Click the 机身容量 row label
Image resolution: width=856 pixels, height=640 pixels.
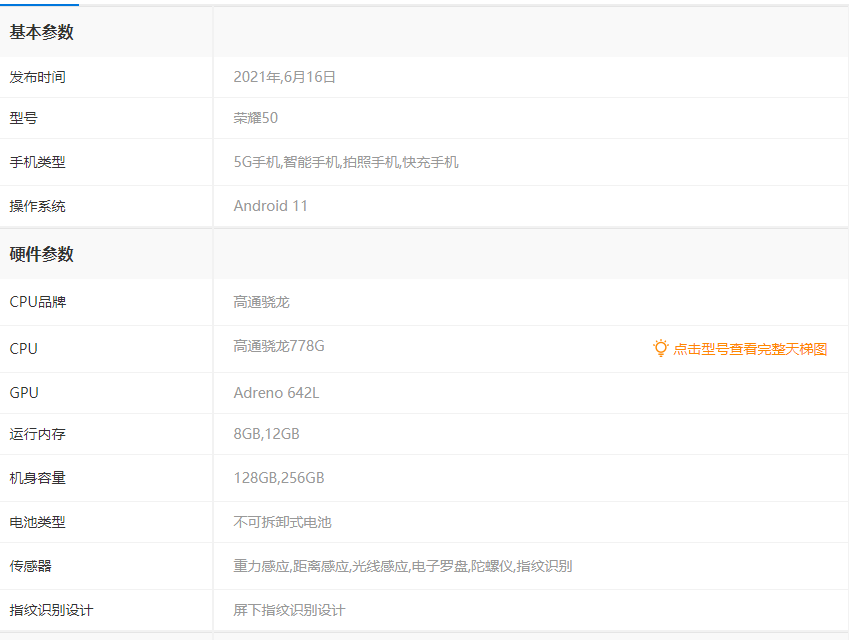pos(38,478)
